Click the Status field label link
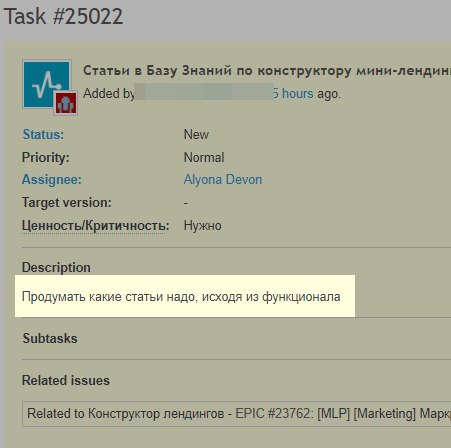The width and height of the screenshot is (451, 448). click(x=43, y=135)
